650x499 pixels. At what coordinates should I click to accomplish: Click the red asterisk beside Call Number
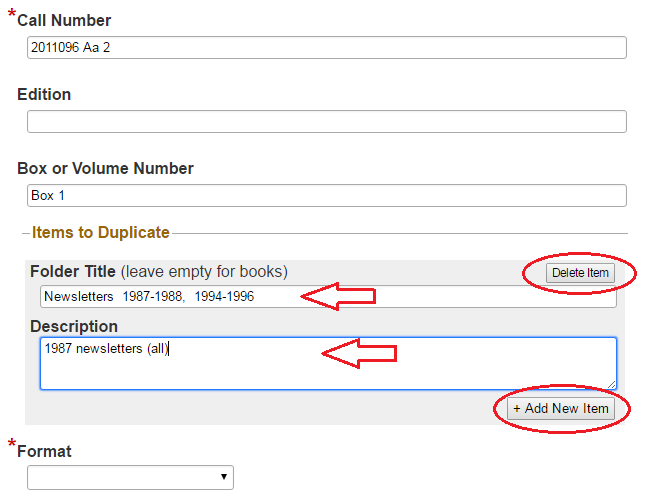pyautogui.click(x=12, y=14)
